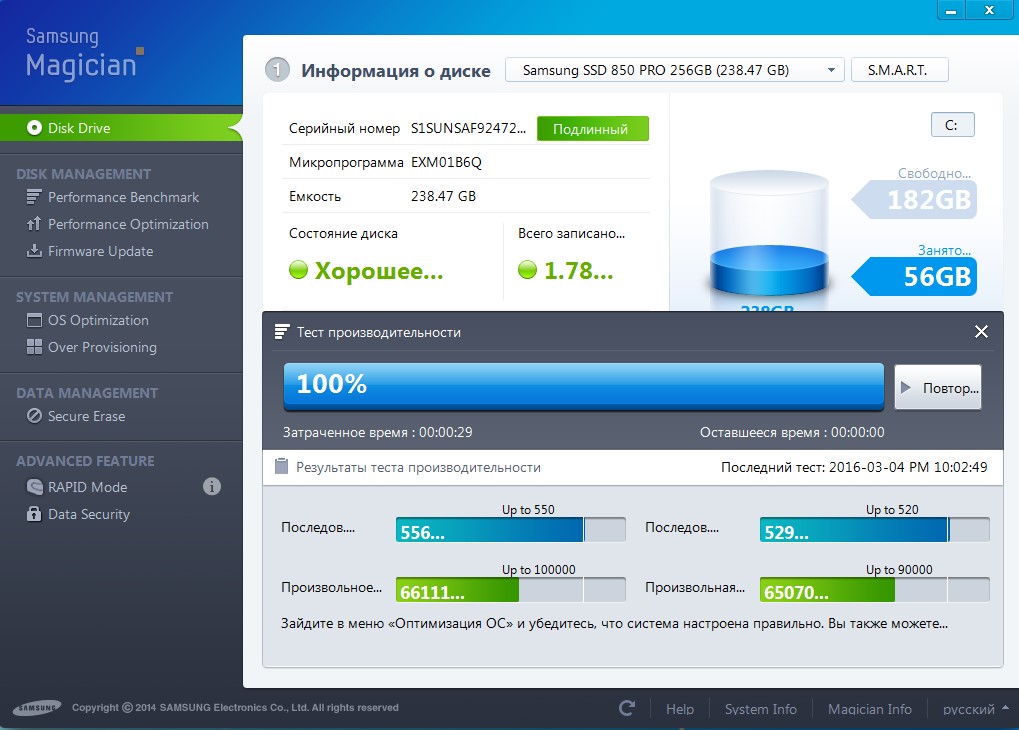Click the green dot beside 1.78
Image resolution: width=1019 pixels, height=730 pixels.
click(x=527, y=269)
